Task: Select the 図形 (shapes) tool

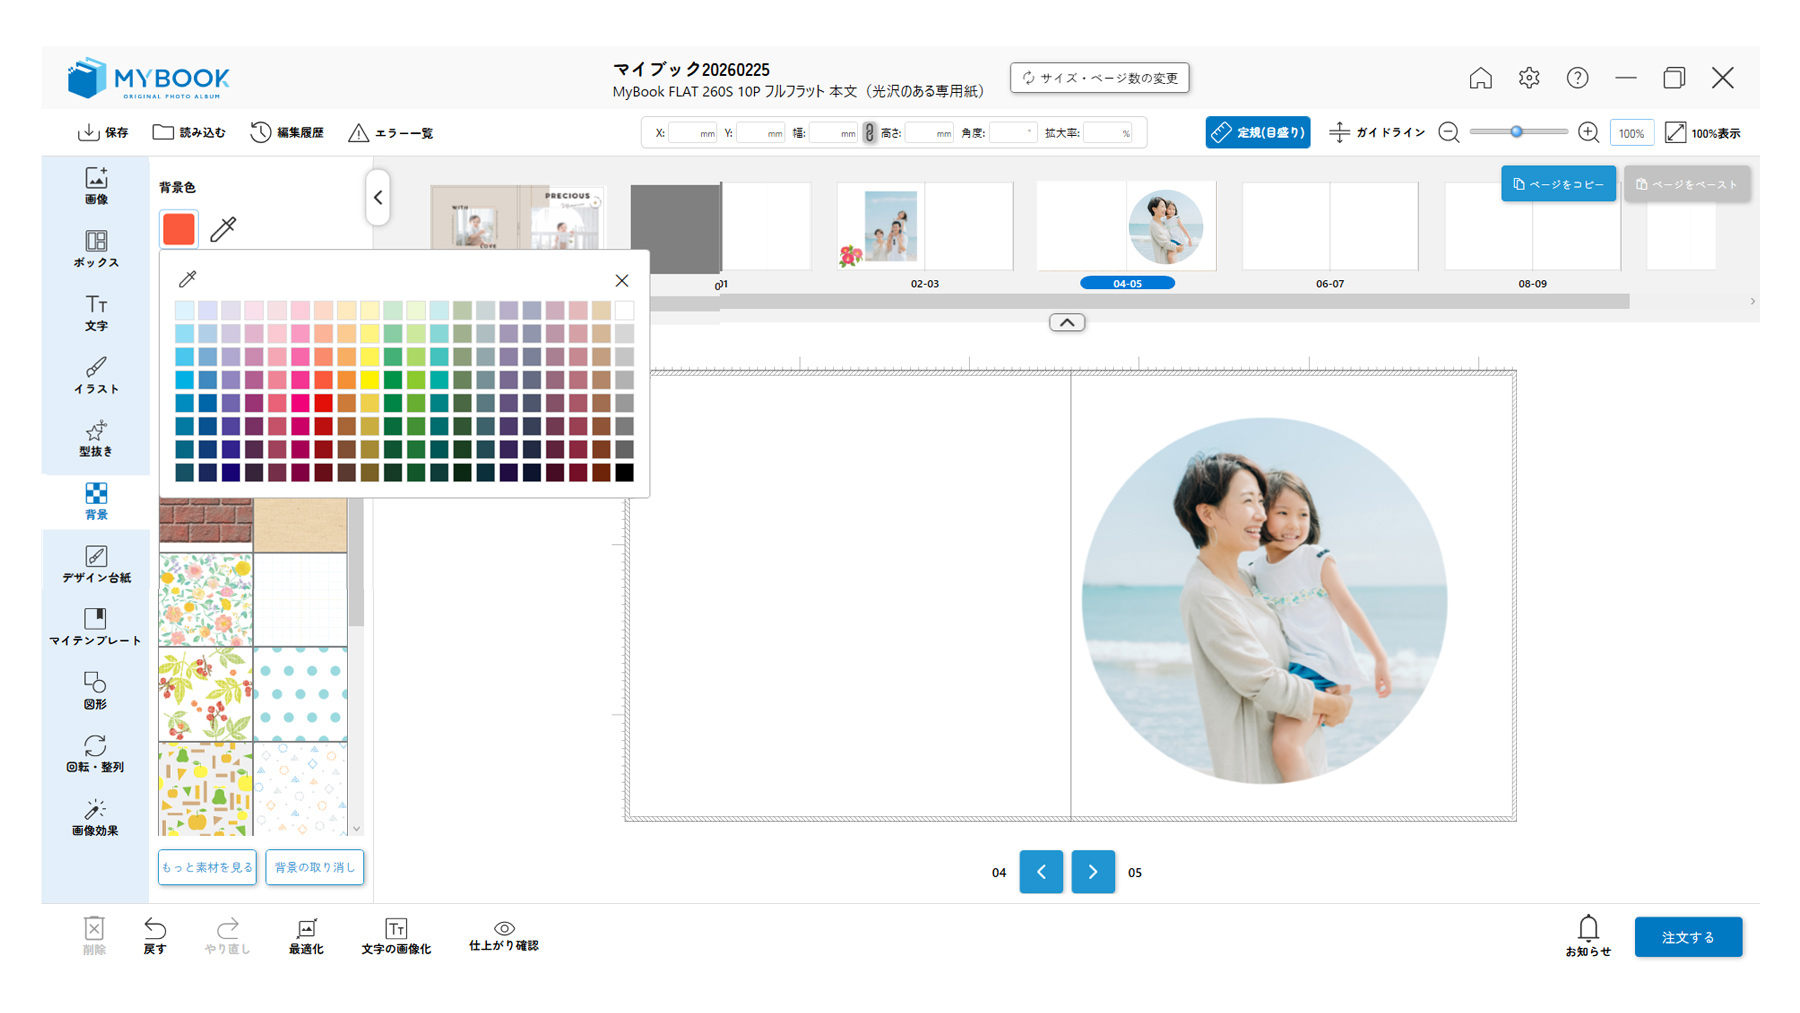Action: (96, 690)
